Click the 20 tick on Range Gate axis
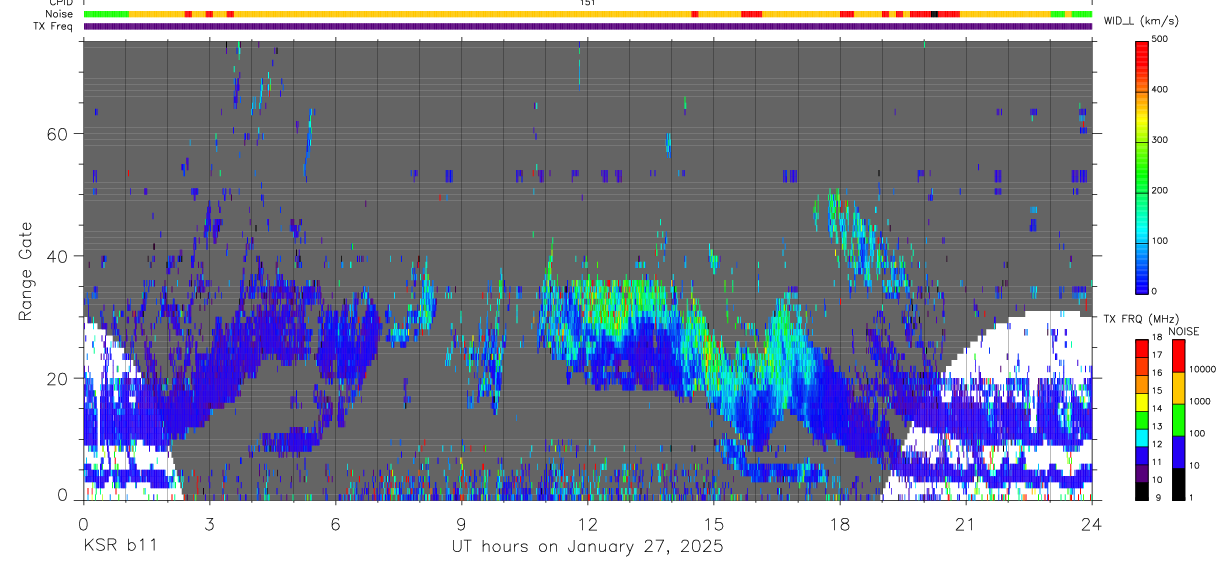Screen dimensions: 1228x567 click(56, 378)
